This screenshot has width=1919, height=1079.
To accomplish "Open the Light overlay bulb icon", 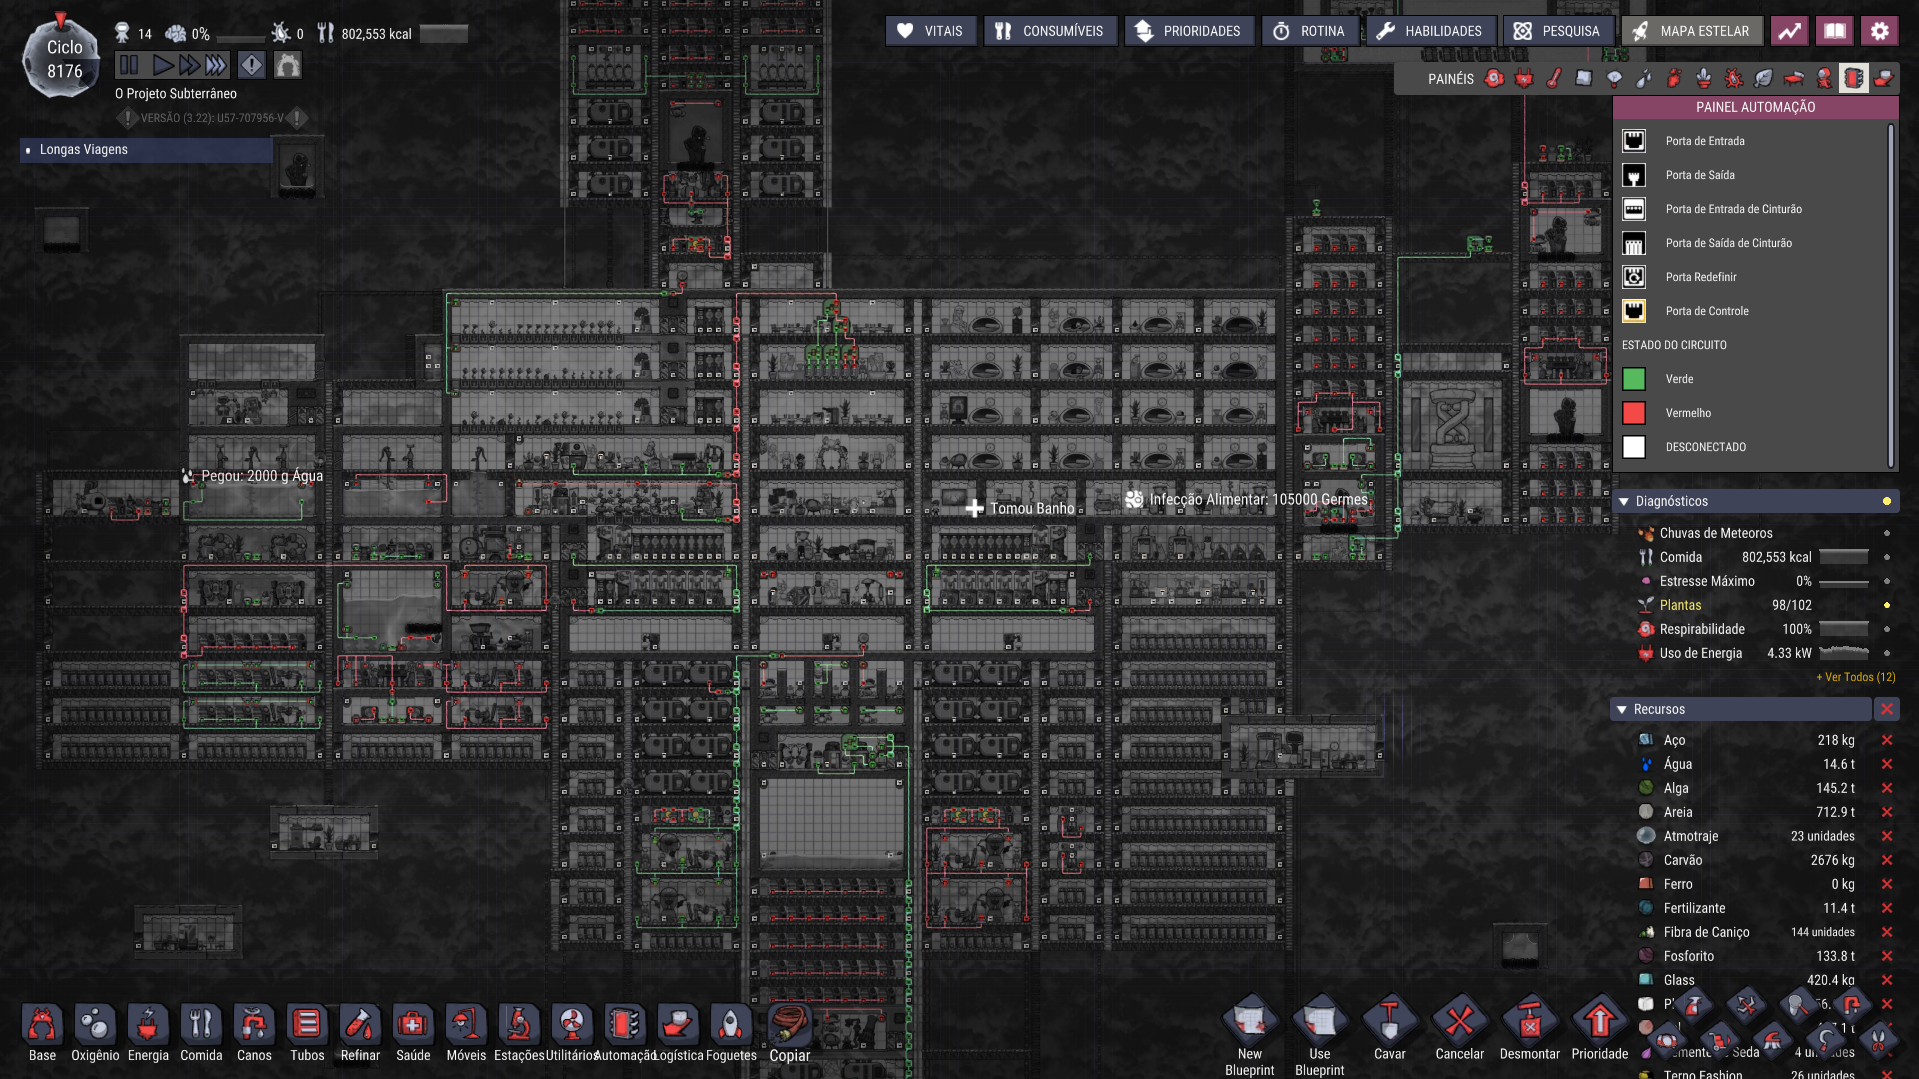I will [x=1614, y=78].
